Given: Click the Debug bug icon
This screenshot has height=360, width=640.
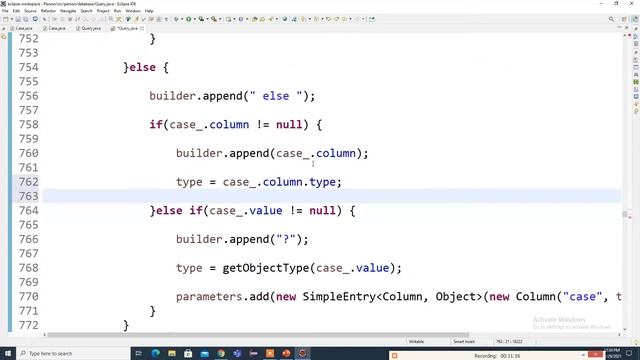Looking at the screenshot, I should [x=176, y=19].
